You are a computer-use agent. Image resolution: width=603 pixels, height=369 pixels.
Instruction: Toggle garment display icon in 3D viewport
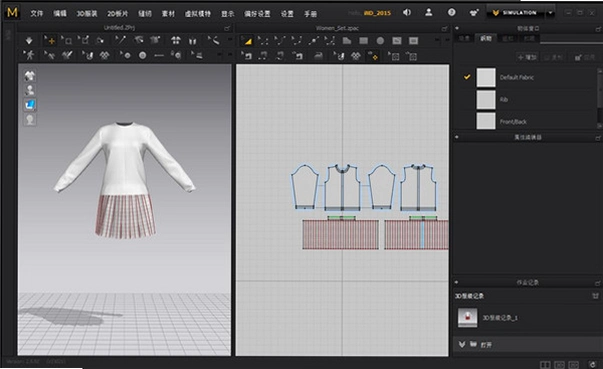point(30,76)
